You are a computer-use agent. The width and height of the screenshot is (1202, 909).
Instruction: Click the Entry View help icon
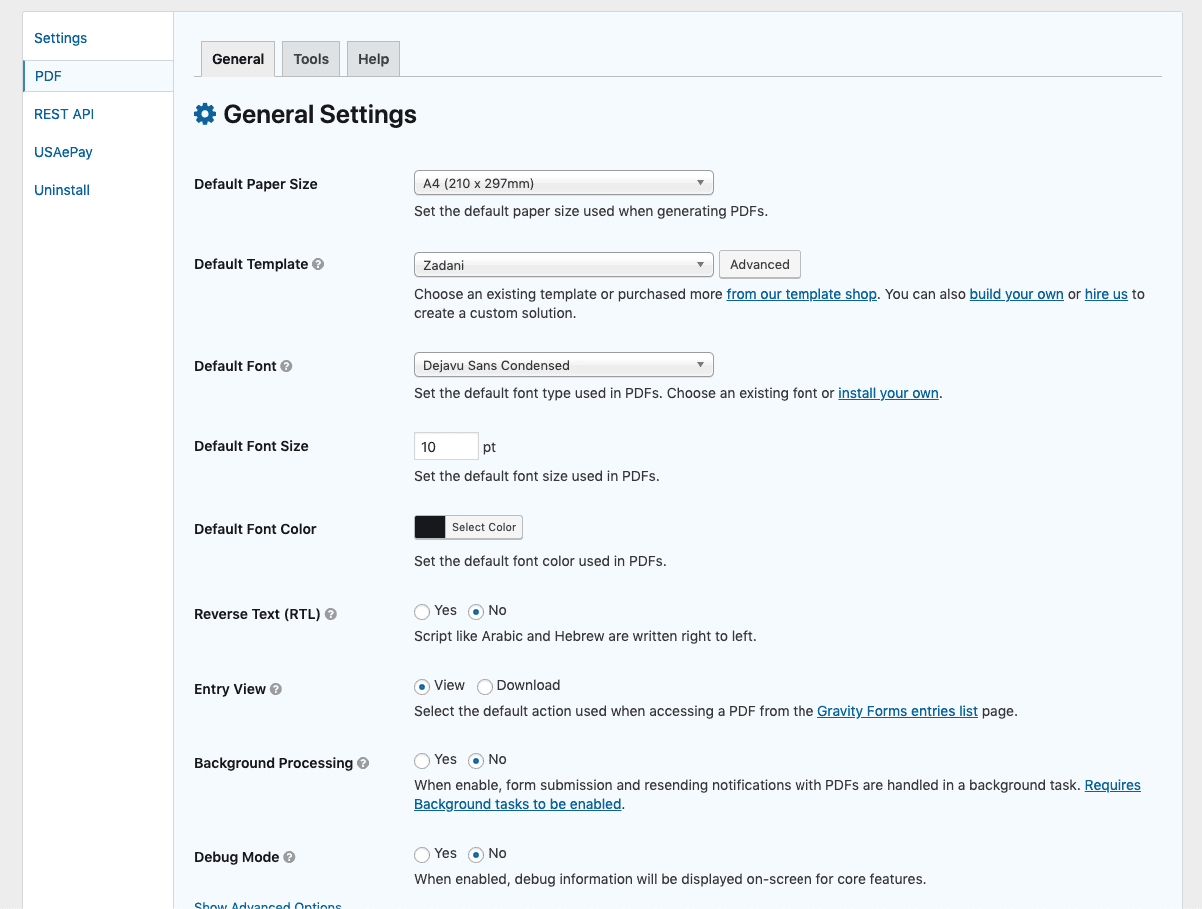point(276,690)
